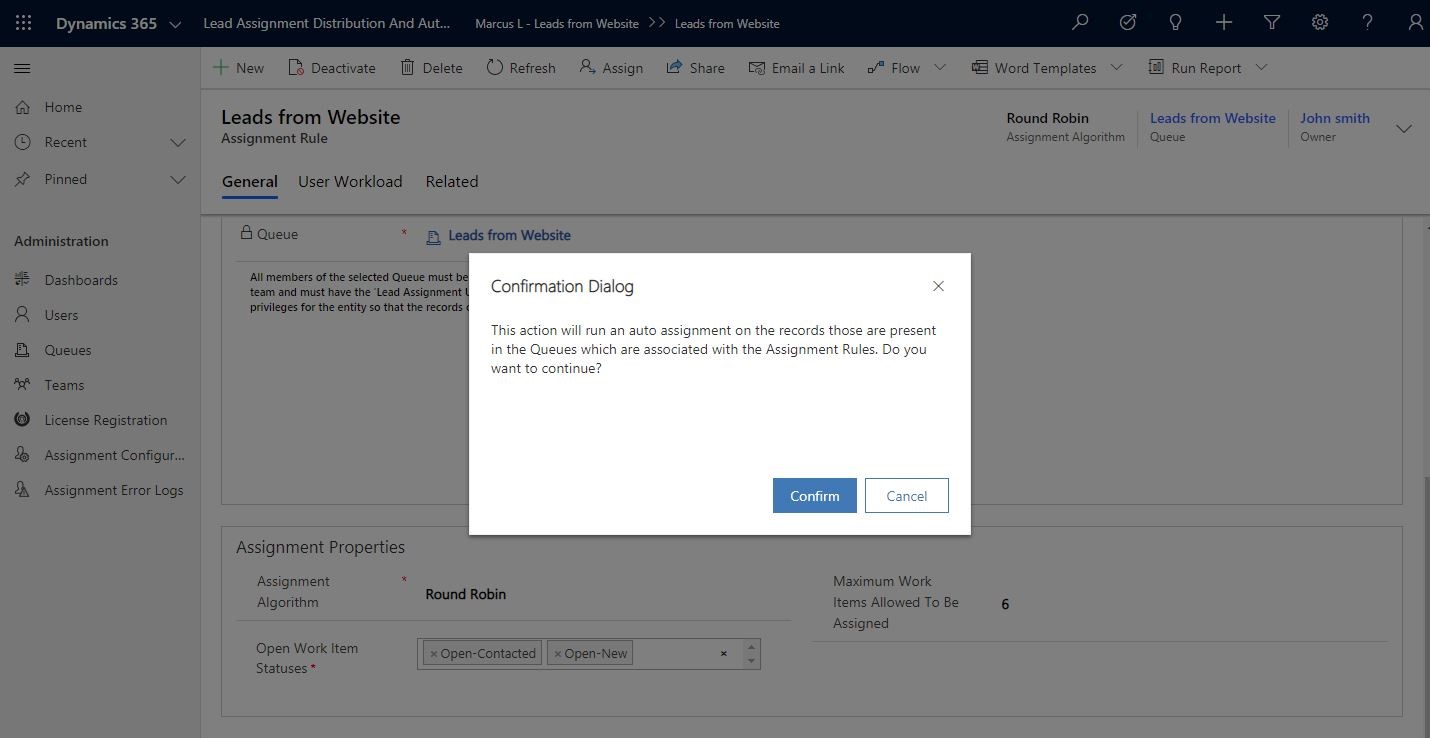This screenshot has width=1430, height=738.
Task: Click the Flow command
Action: pos(894,68)
